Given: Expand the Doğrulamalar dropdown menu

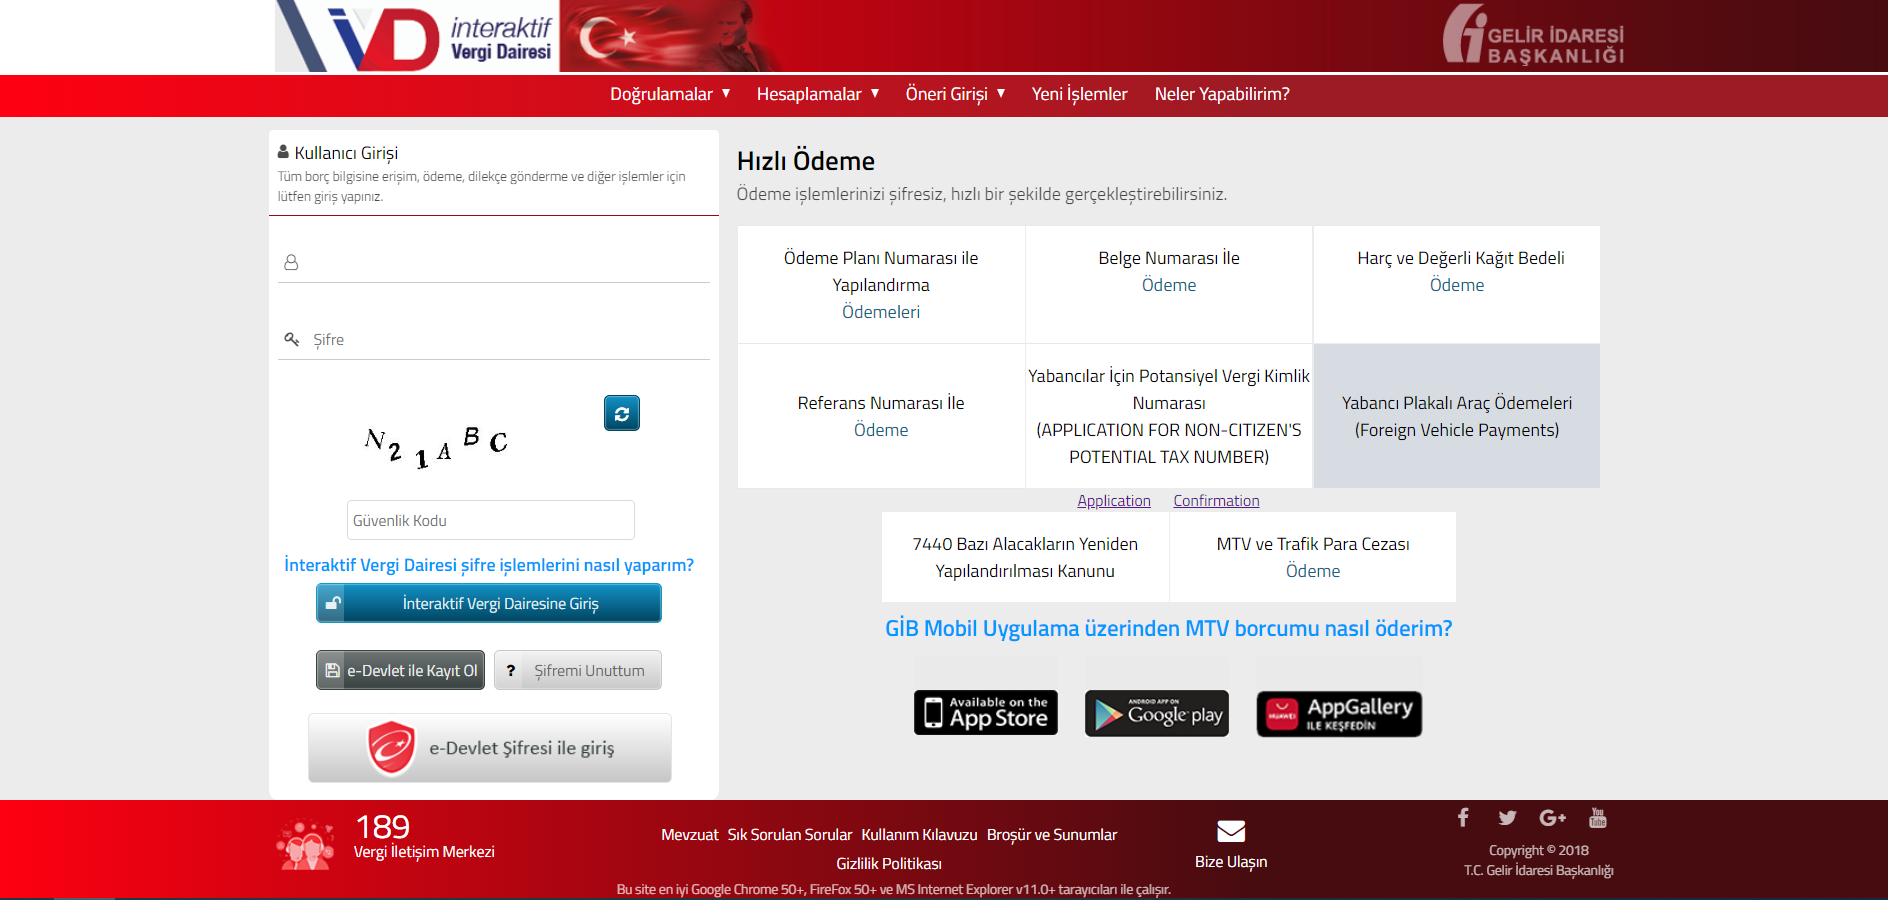Looking at the screenshot, I should 670,94.
